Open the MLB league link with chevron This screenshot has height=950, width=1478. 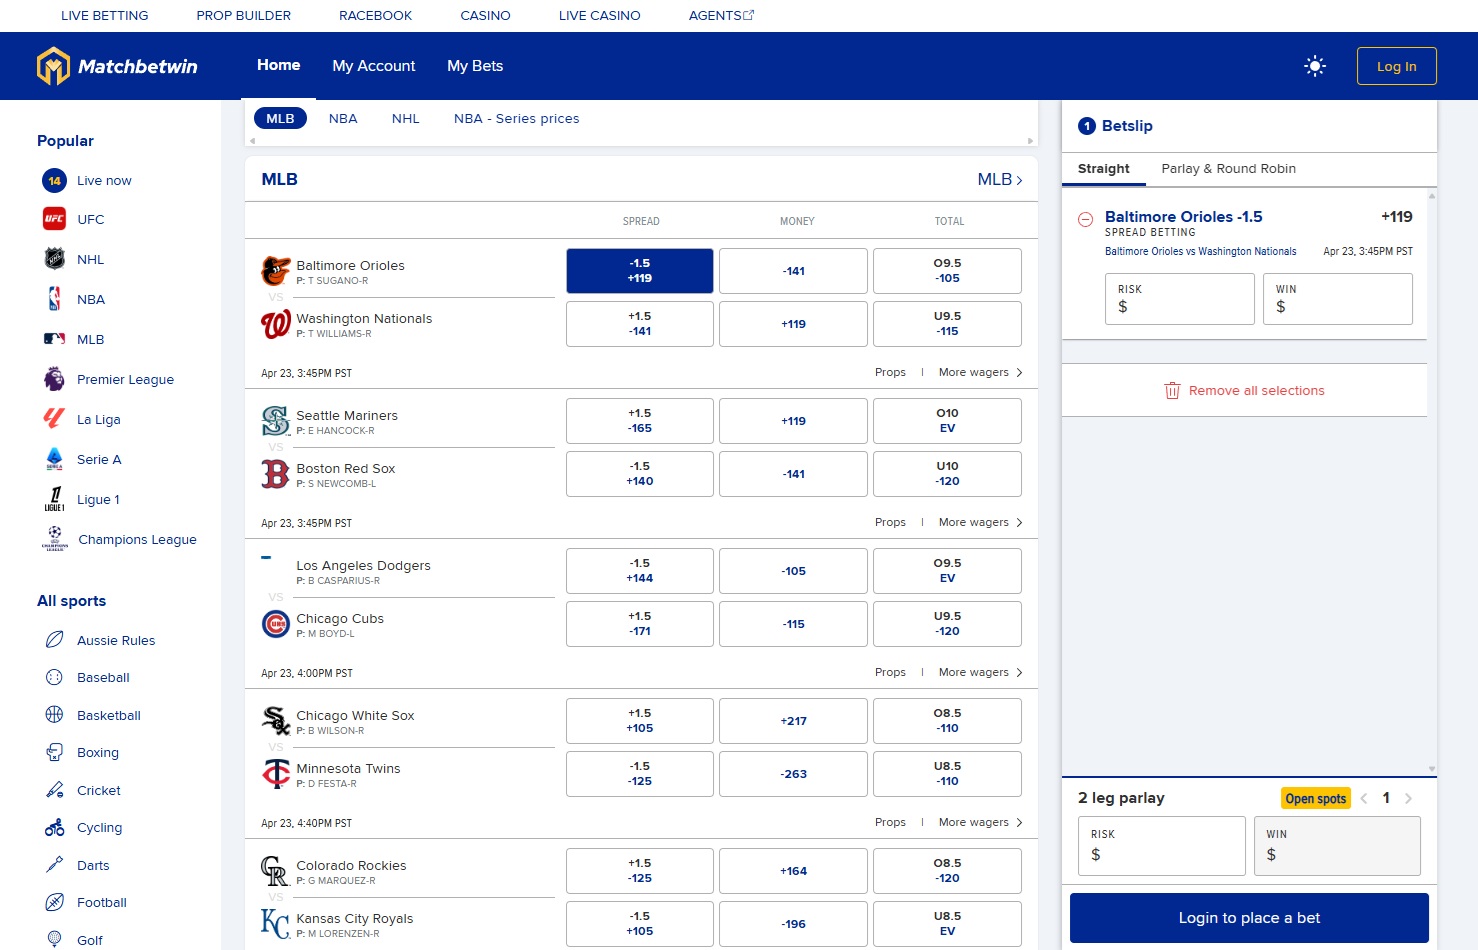[1000, 180]
